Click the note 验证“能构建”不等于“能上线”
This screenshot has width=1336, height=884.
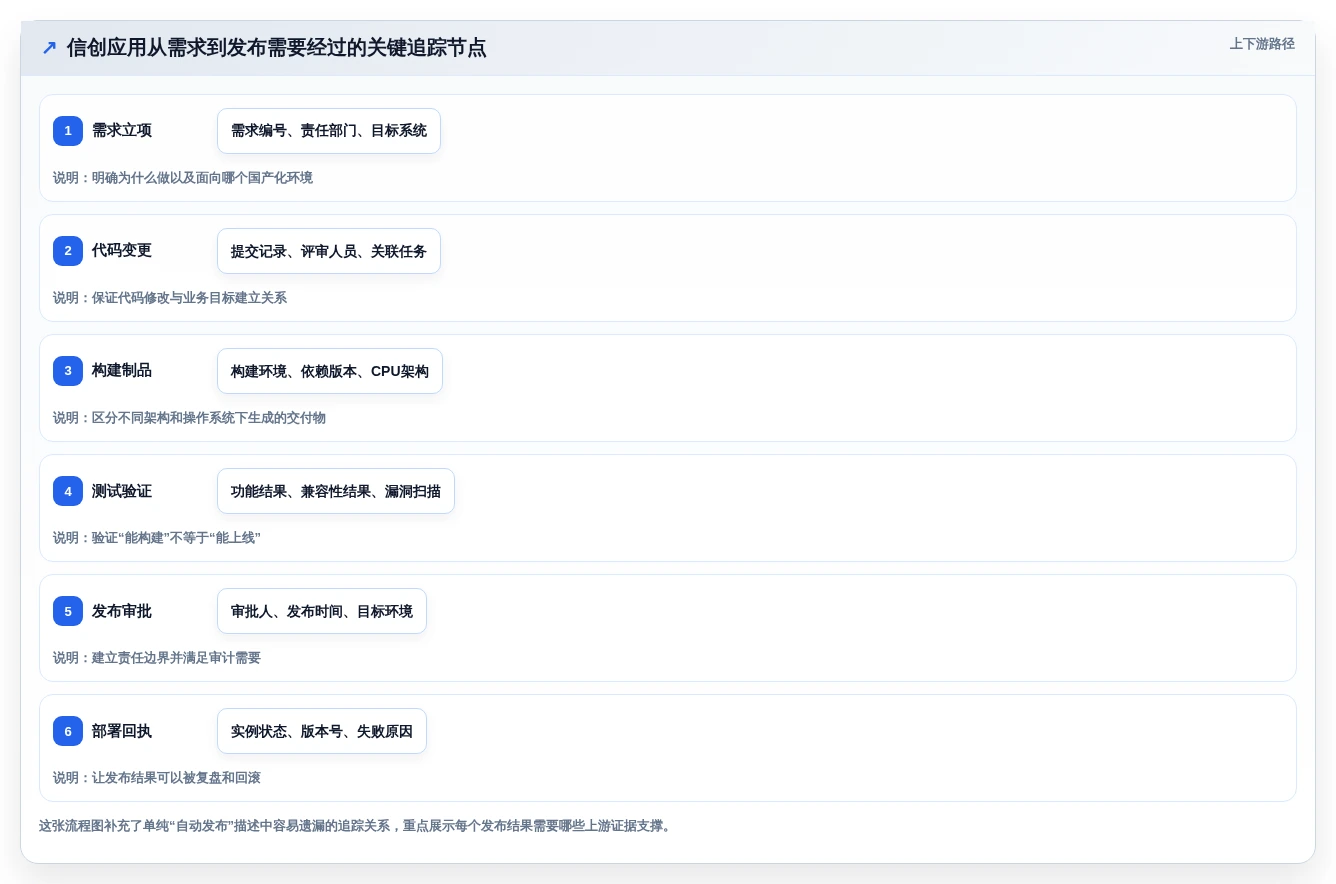click(157, 538)
